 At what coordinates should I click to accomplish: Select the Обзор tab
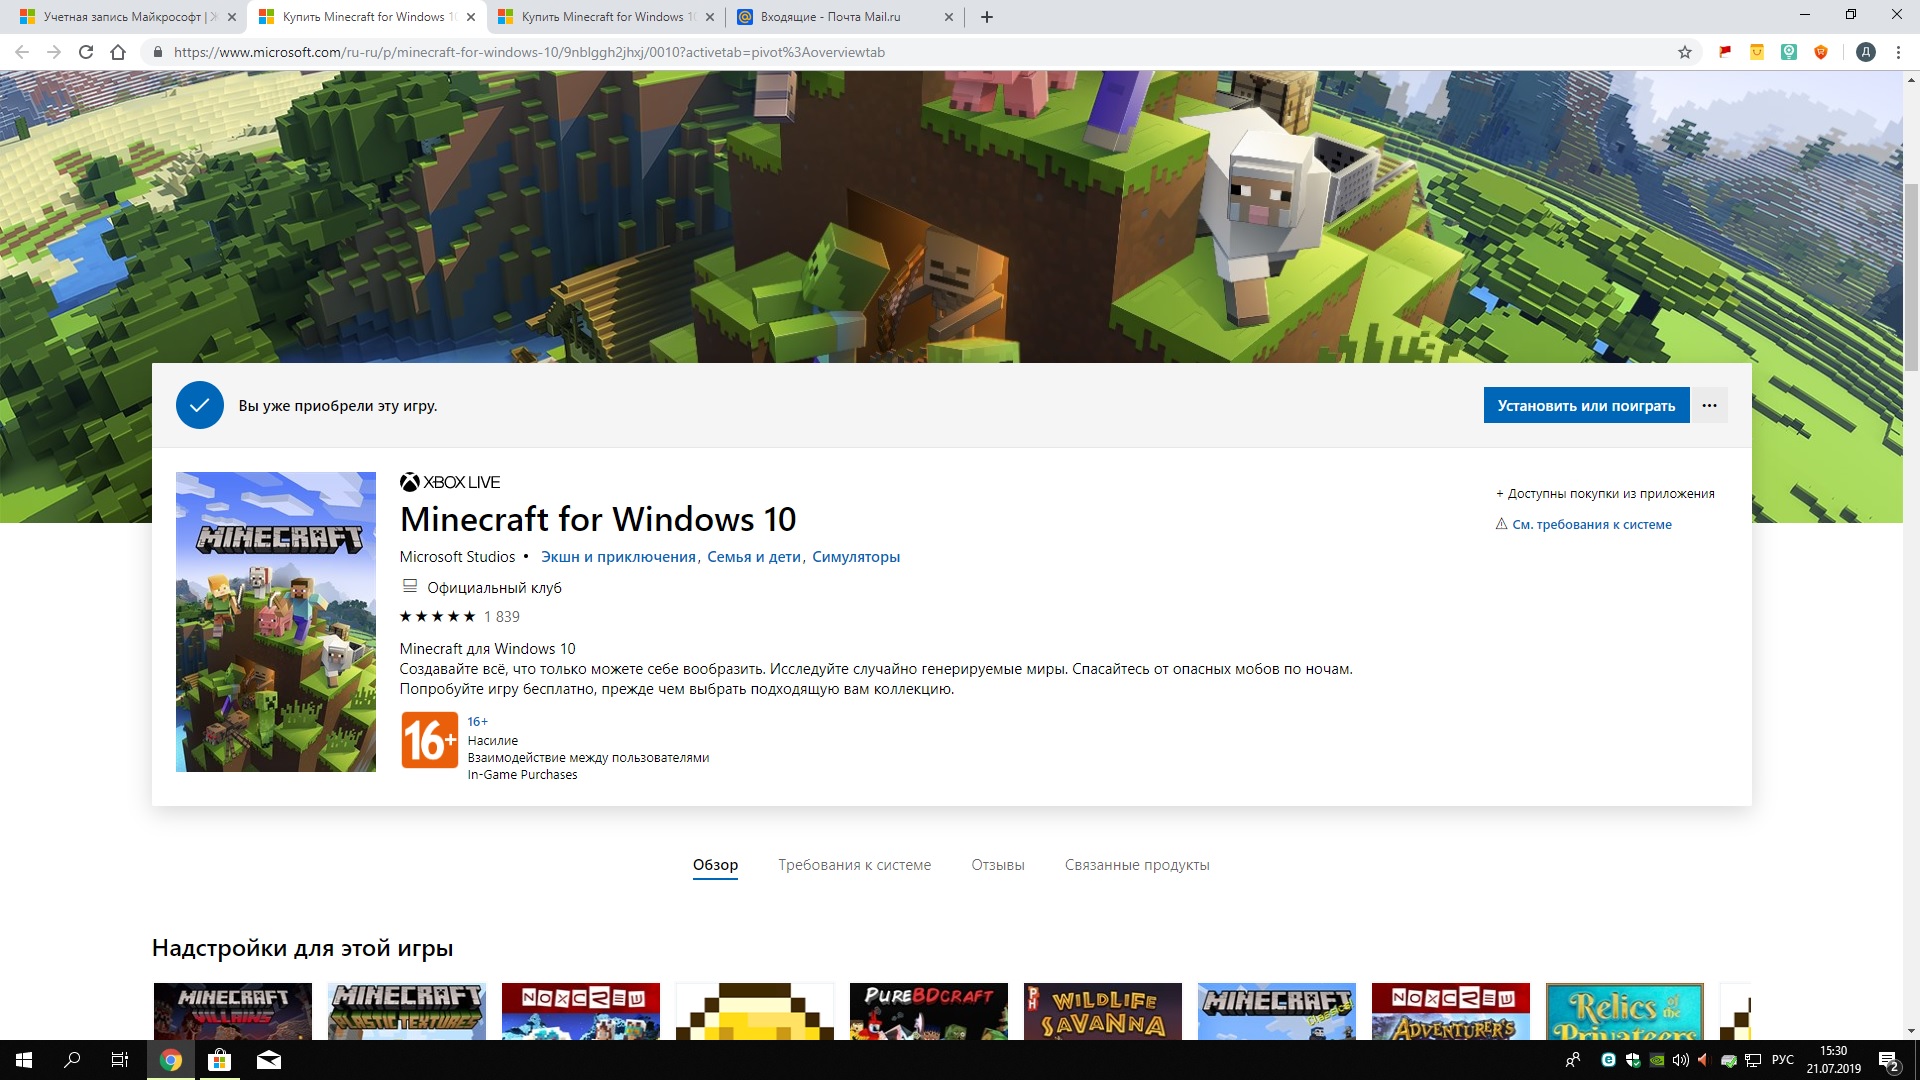[715, 865]
